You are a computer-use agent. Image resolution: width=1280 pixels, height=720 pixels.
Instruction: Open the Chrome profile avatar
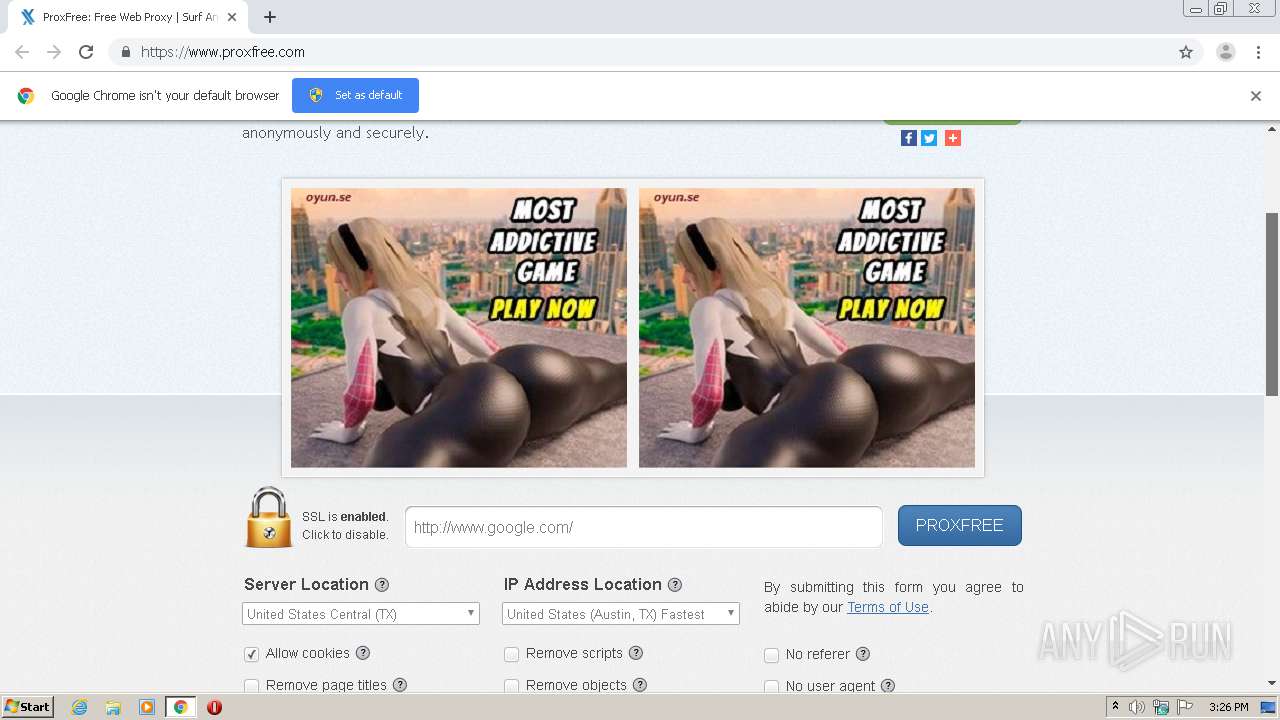click(1226, 52)
